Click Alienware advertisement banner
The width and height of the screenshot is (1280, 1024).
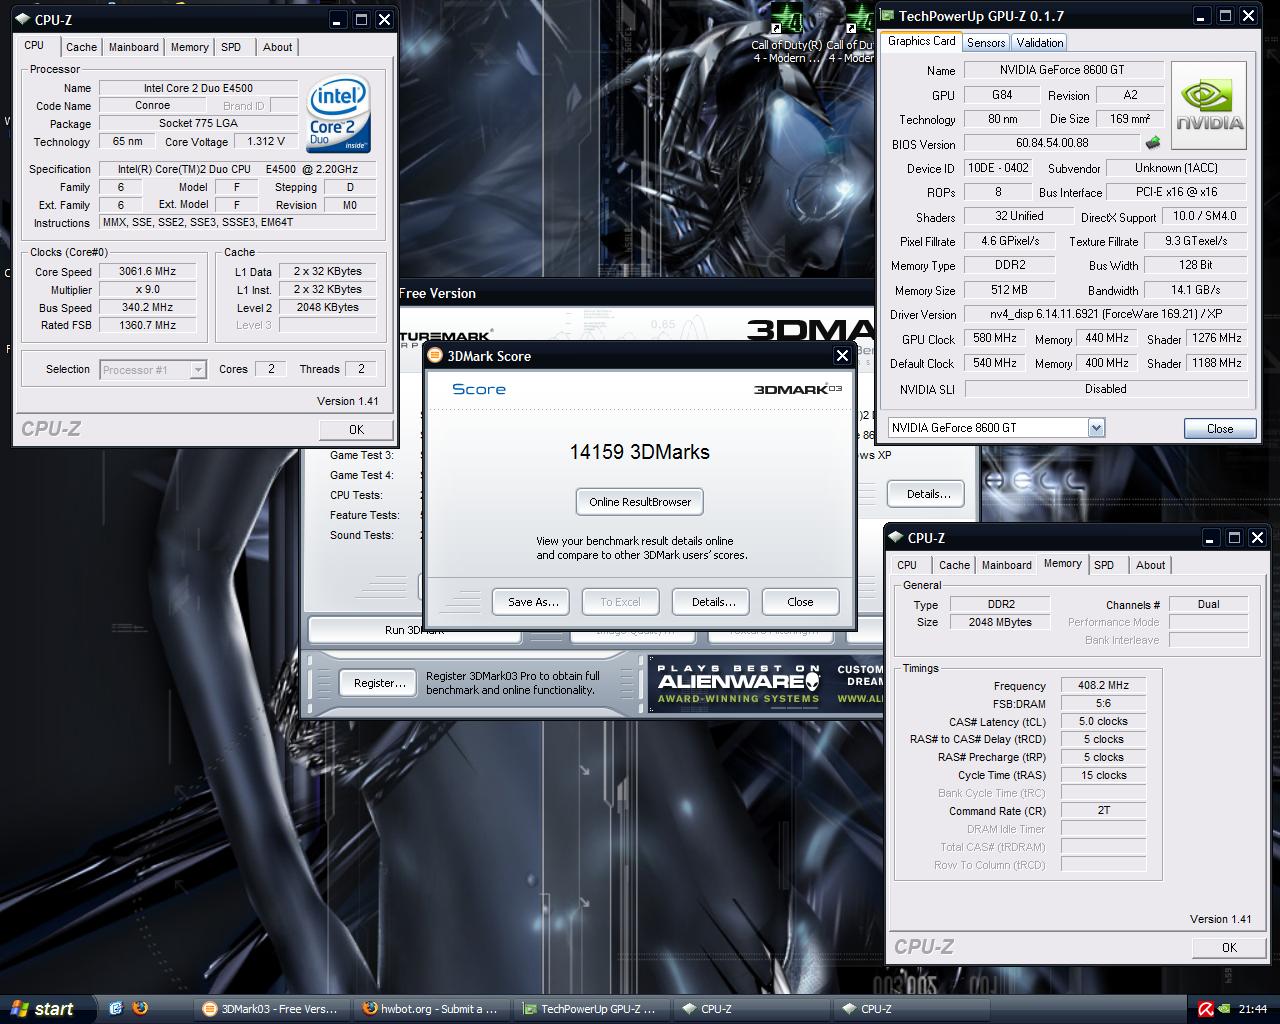(x=766, y=684)
